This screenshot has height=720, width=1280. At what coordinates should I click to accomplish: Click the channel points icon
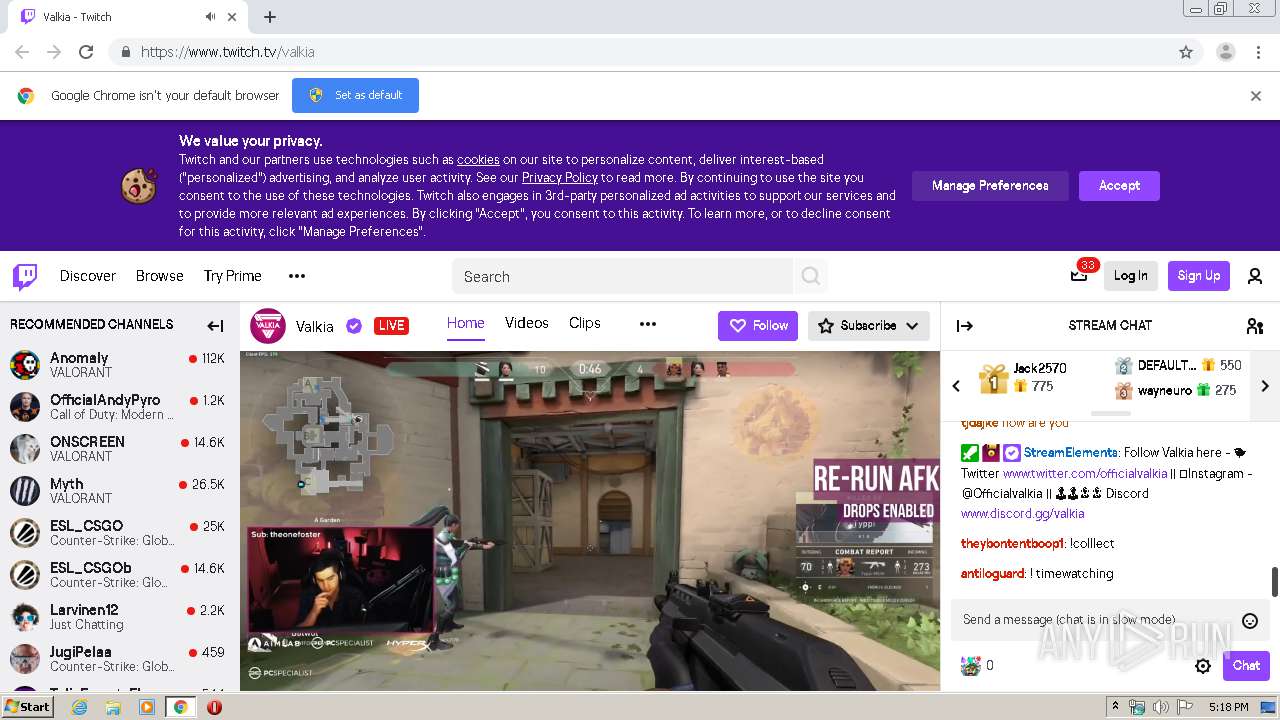point(970,666)
